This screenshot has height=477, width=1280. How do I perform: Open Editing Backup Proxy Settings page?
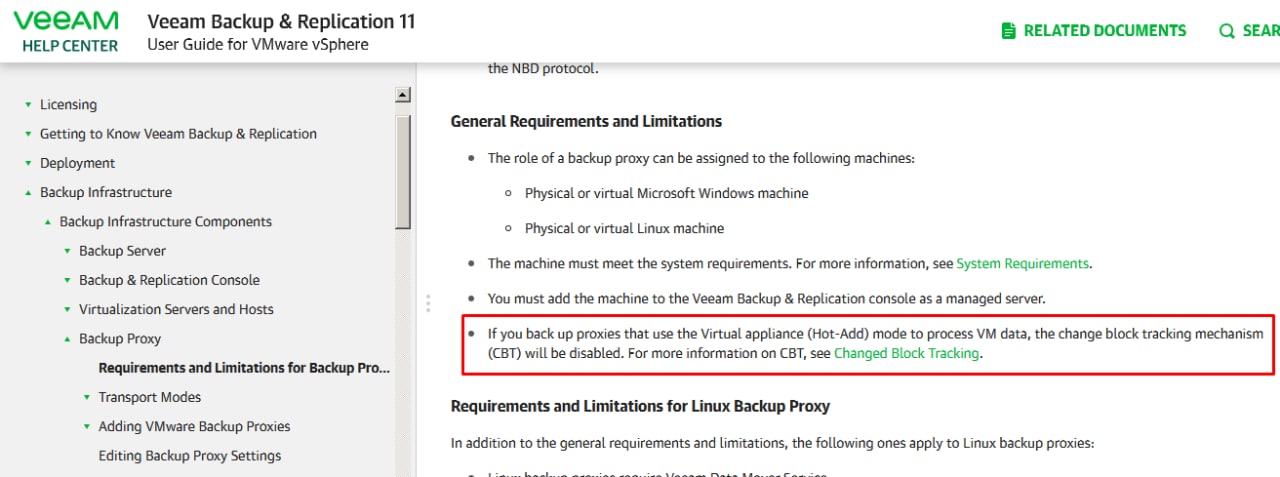pos(189,456)
